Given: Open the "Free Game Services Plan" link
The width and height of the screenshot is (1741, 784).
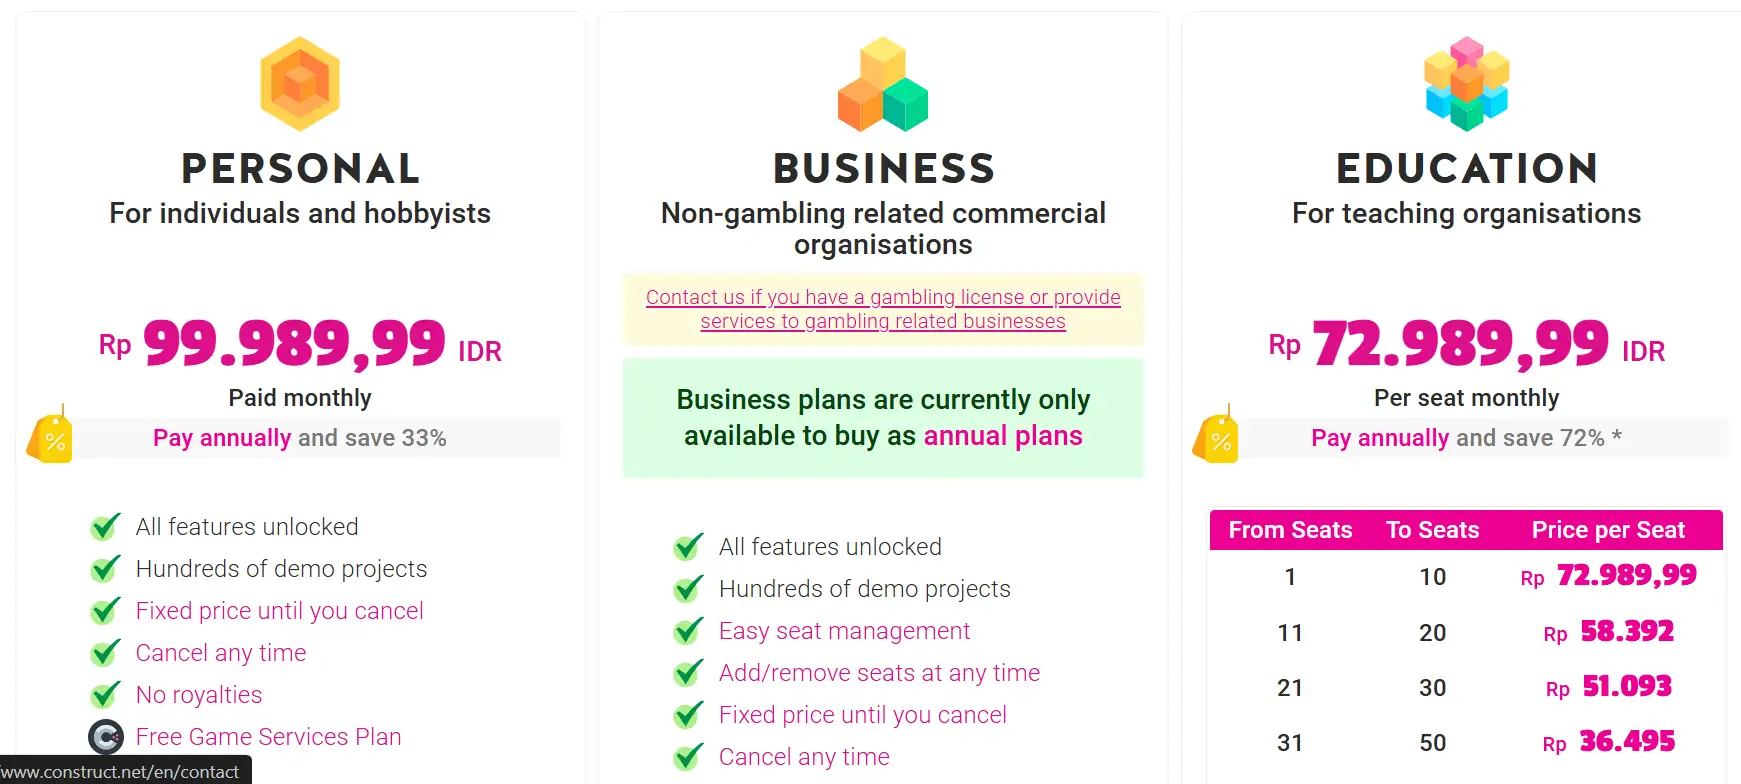Looking at the screenshot, I should click(268, 737).
